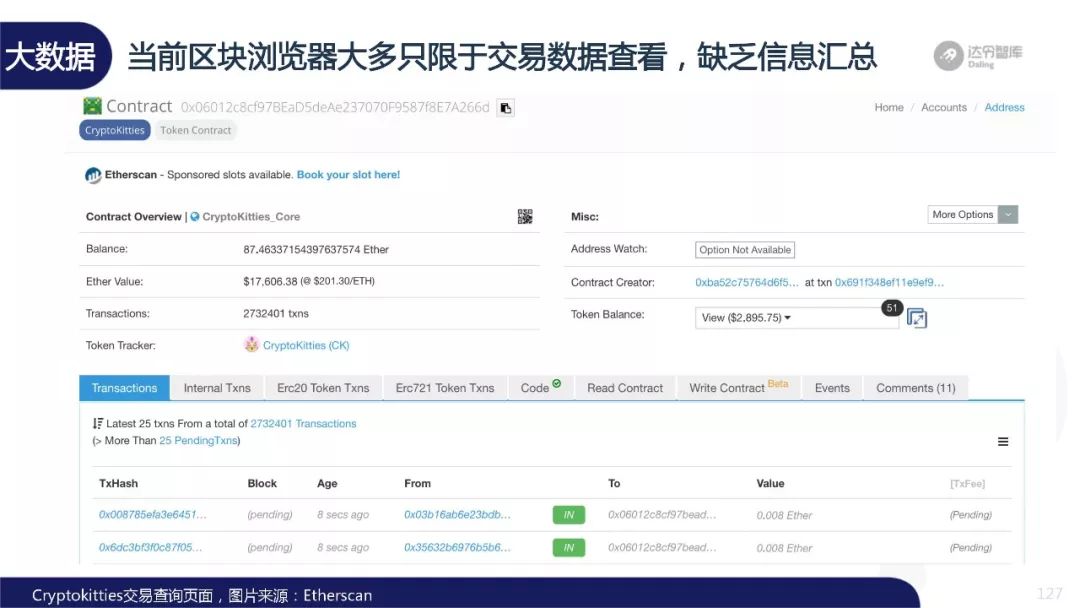Open the 2732401 Transactions link
Screen dimensions: 1080x608
tap(303, 423)
